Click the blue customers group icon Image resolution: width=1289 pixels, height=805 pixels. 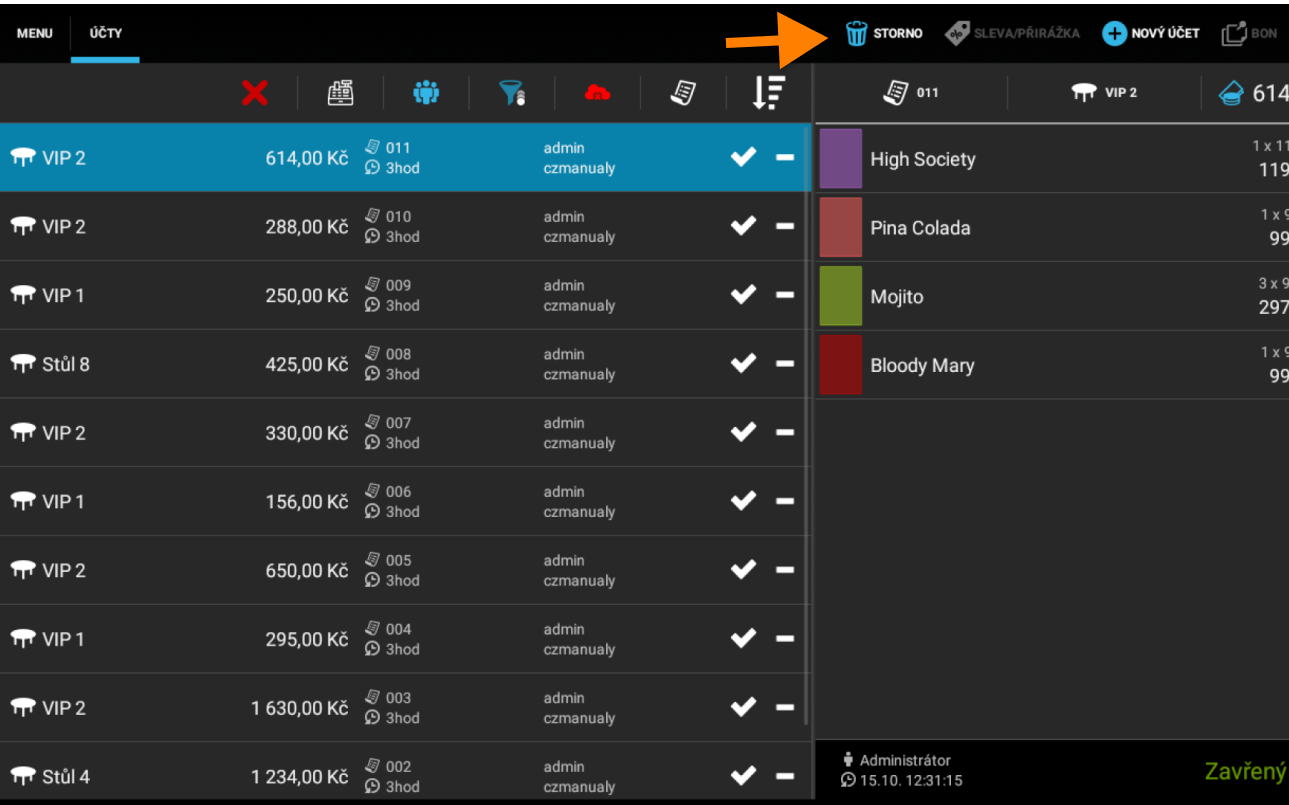click(426, 93)
